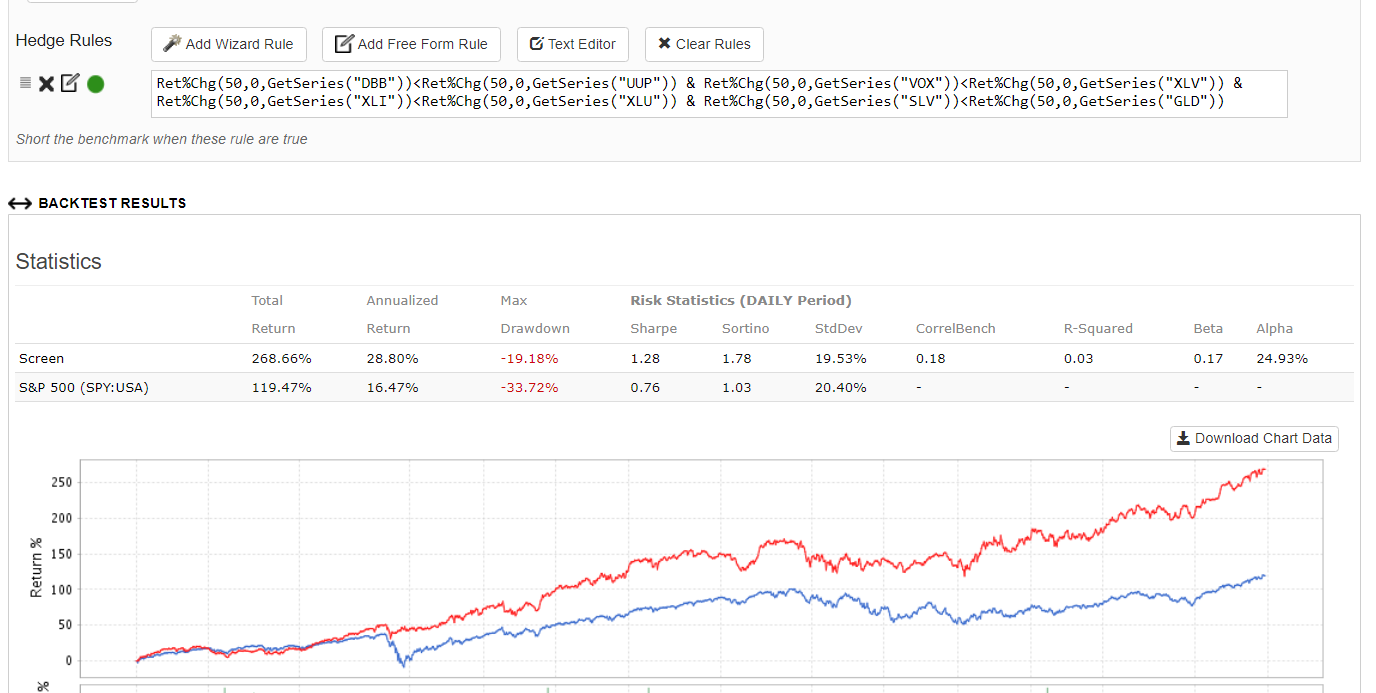The width and height of the screenshot is (1376, 693).
Task: Download Chart Data
Action: tap(1254, 438)
